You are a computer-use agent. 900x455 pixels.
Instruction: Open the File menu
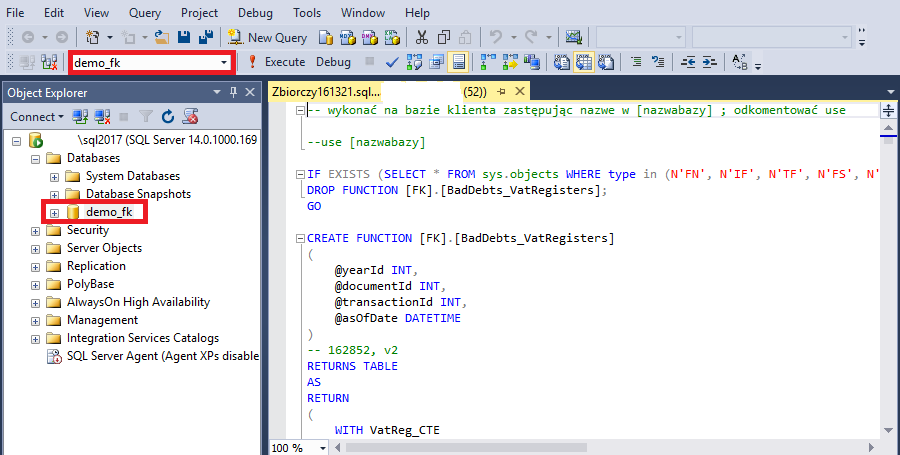click(15, 13)
